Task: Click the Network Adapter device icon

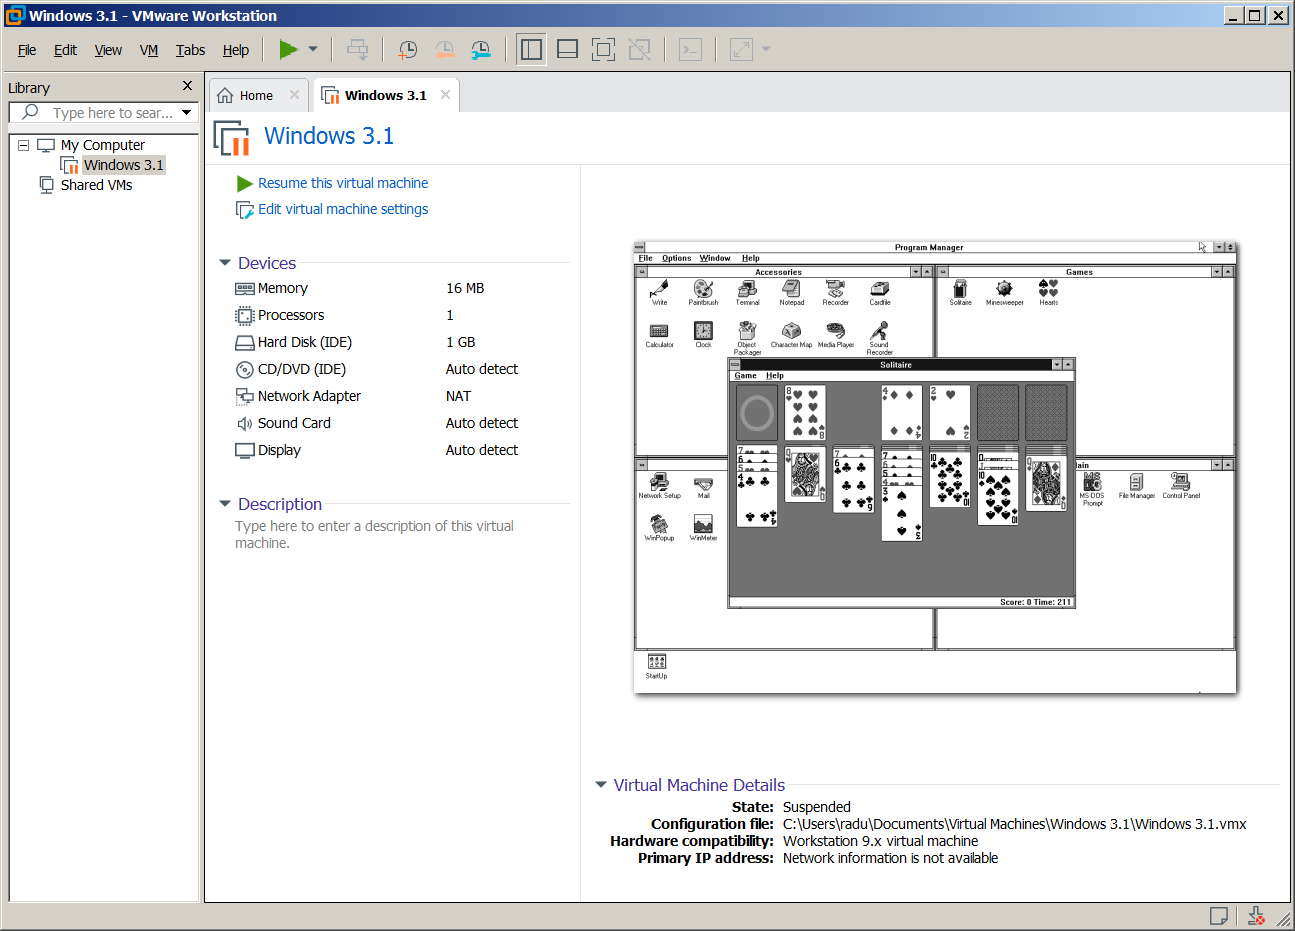Action: point(245,397)
